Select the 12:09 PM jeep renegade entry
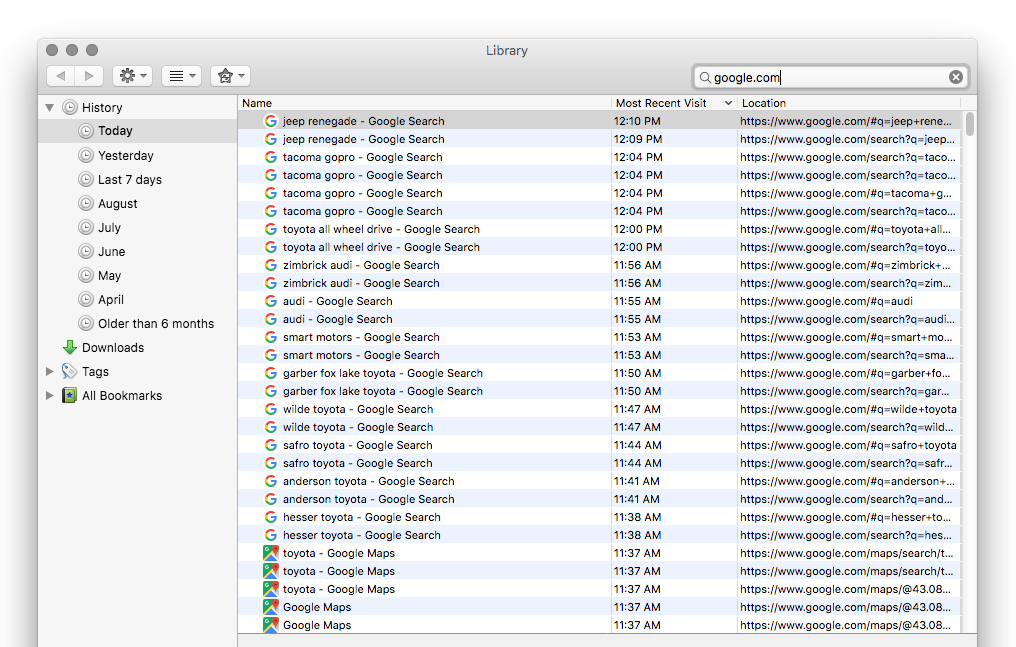This screenshot has height=647, width=1016. (x=599, y=139)
